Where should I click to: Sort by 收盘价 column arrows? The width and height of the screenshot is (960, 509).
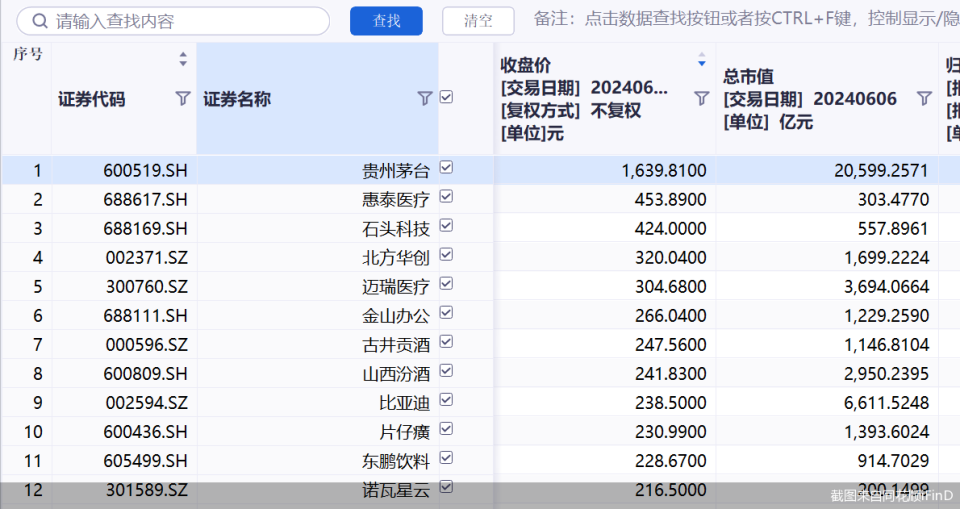(702, 59)
